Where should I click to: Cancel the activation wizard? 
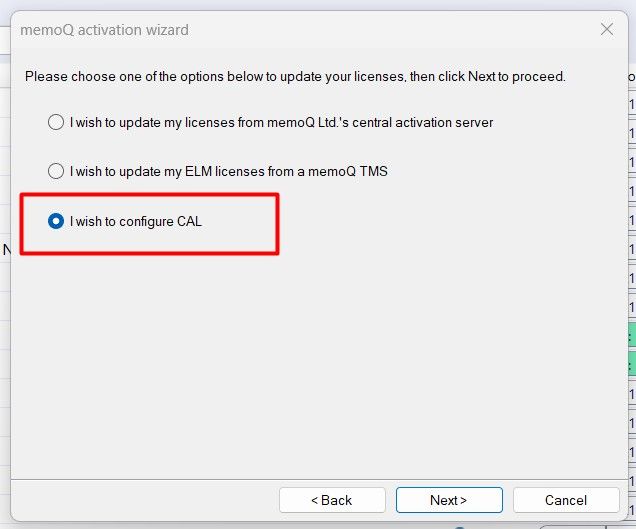pyautogui.click(x=566, y=500)
